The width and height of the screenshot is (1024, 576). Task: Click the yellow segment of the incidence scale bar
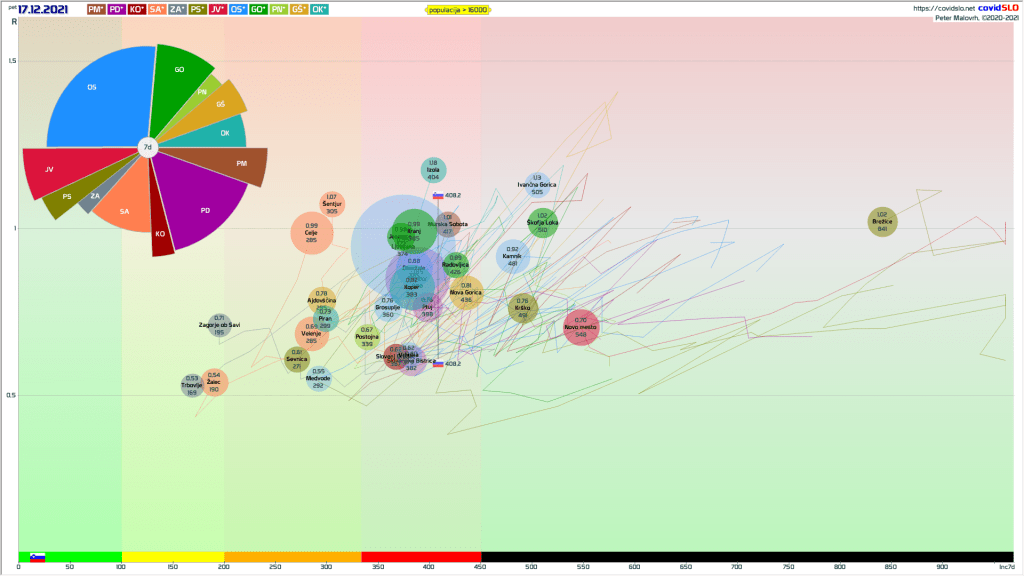[173, 557]
